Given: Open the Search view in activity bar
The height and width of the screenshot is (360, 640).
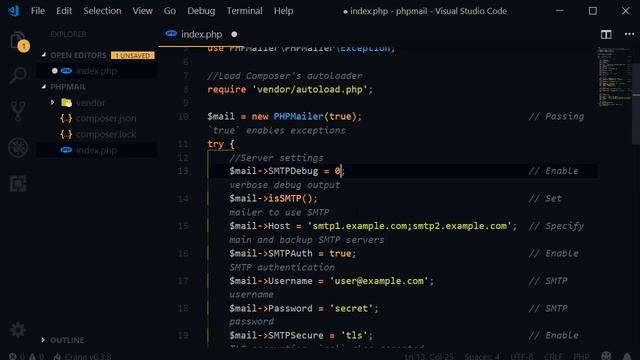Looking at the screenshot, I should (18, 76).
